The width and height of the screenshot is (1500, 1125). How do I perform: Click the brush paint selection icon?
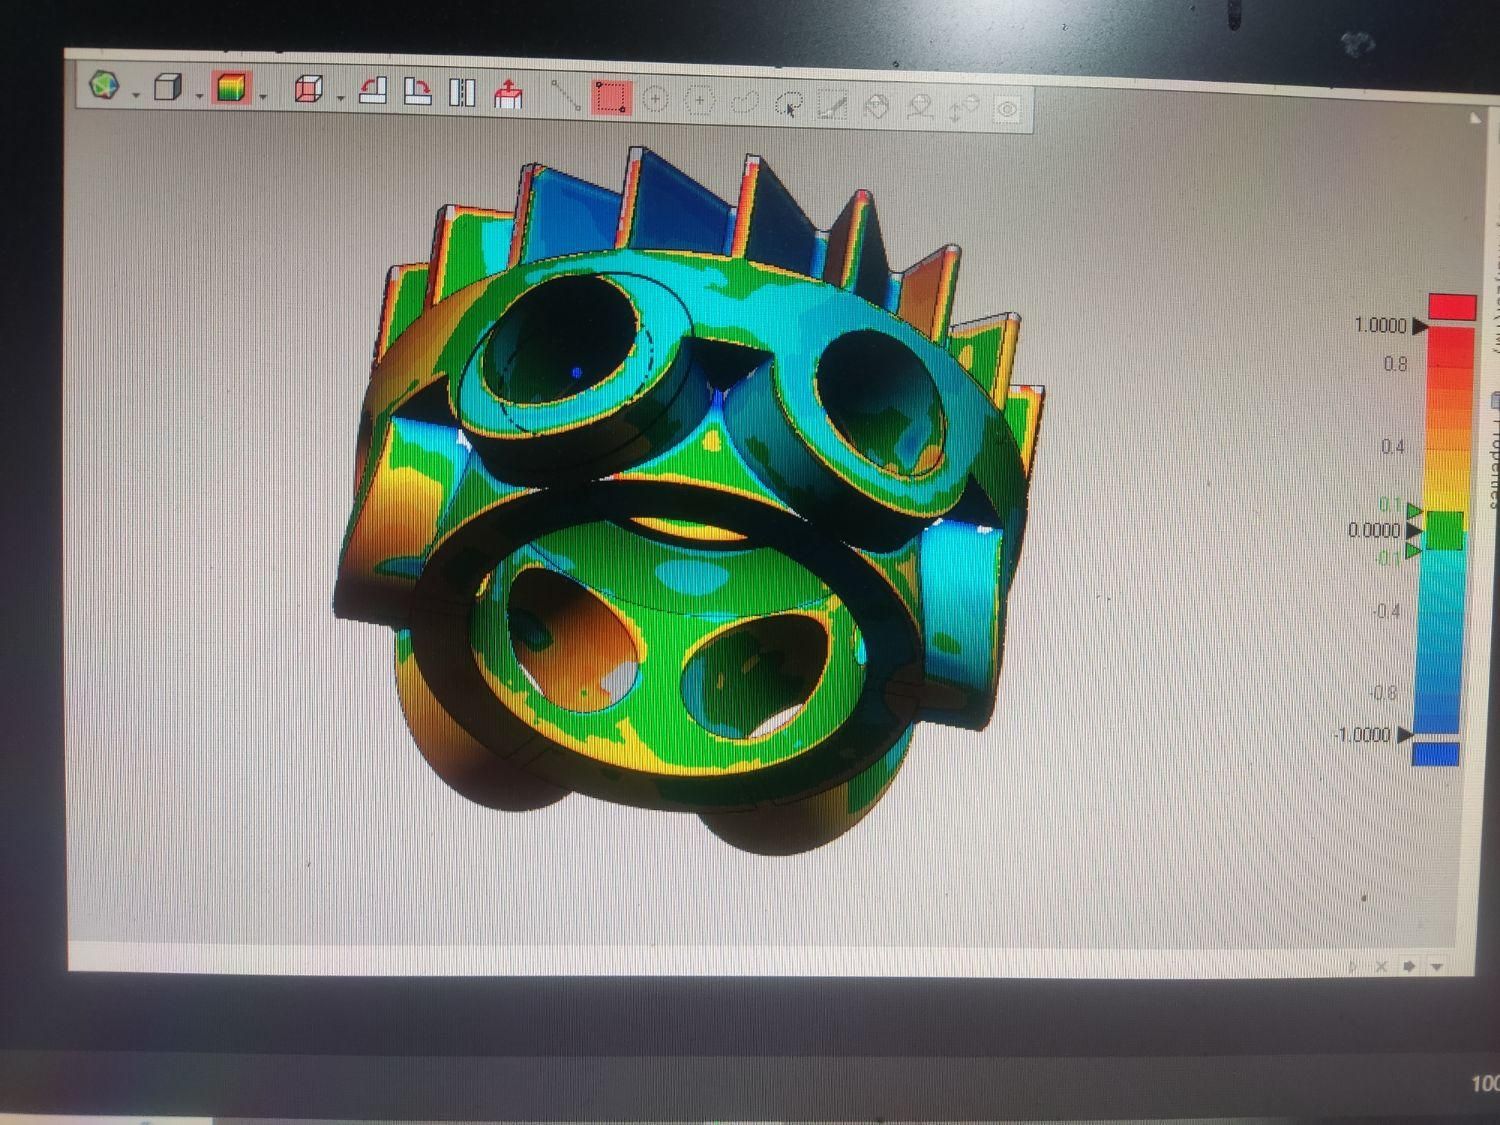click(x=832, y=105)
